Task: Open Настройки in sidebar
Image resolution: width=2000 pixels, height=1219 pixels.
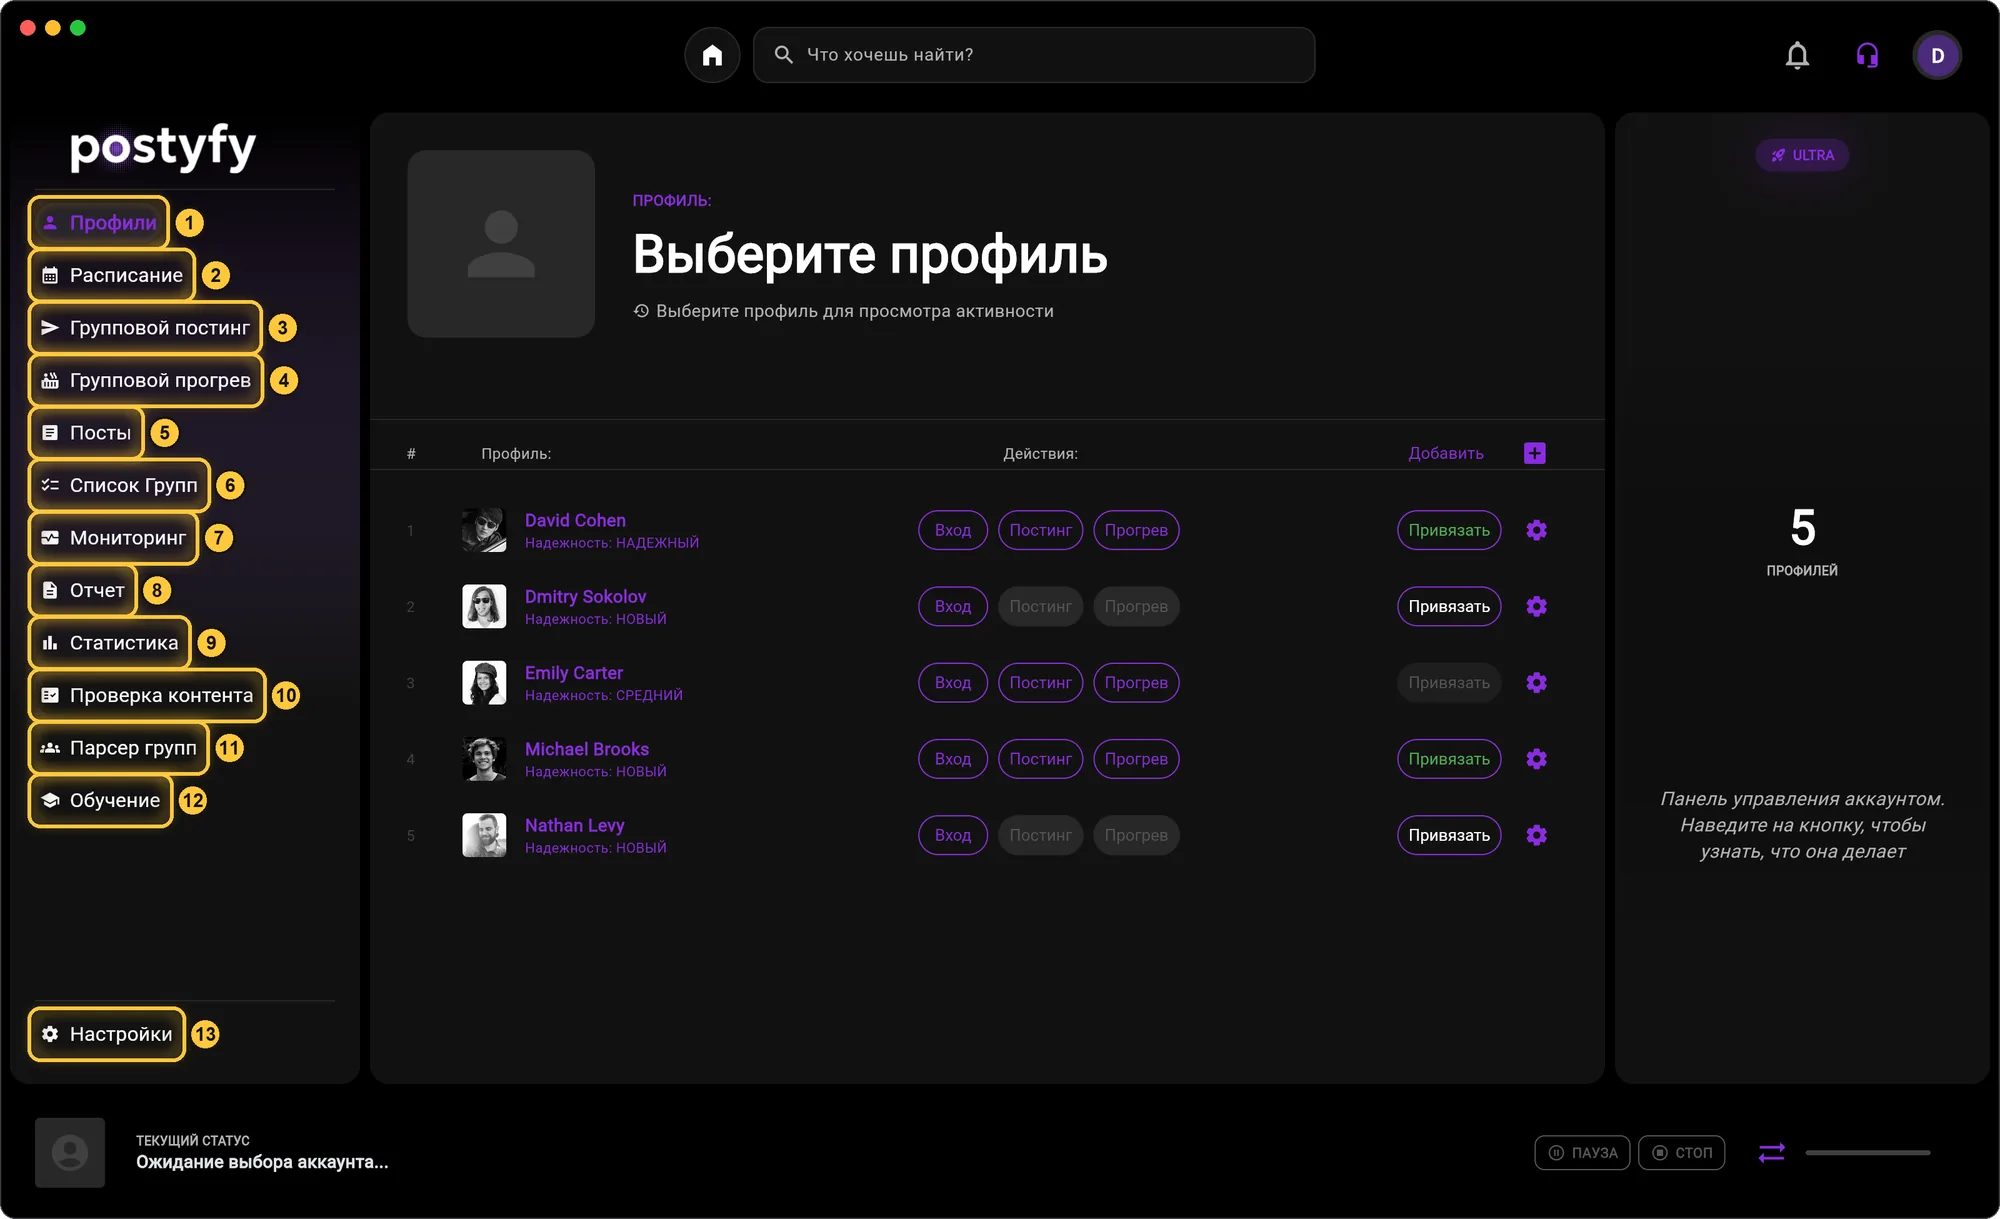Action: point(107,1034)
